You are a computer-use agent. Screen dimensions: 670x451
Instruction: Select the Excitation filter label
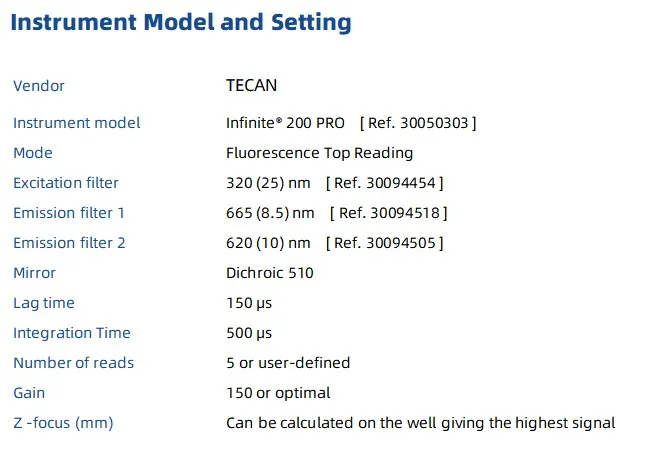click(66, 183)
